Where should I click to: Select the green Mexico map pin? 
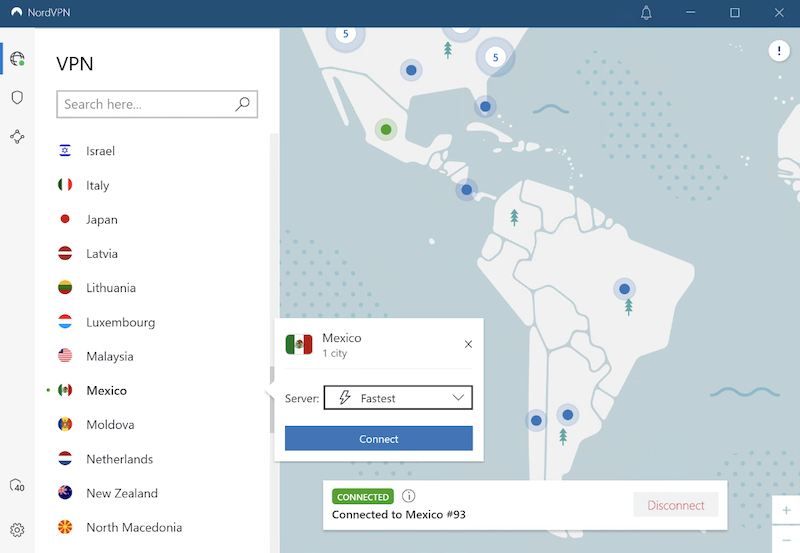(x=386, y=130)
